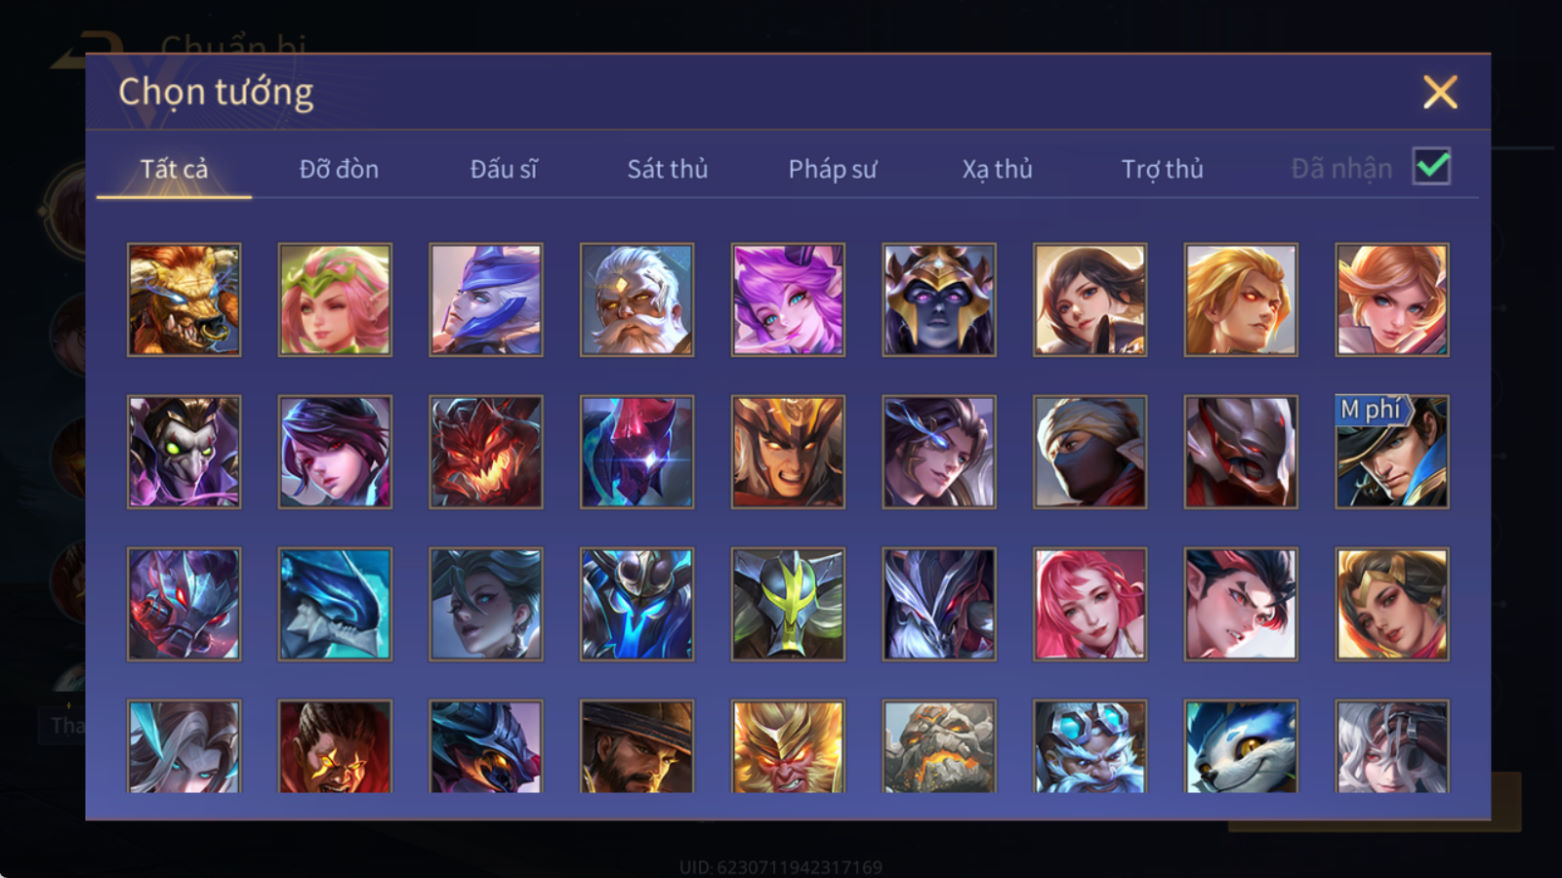
Task: Open the "Đấu sĩ" tab
Action: pos(503,169)
